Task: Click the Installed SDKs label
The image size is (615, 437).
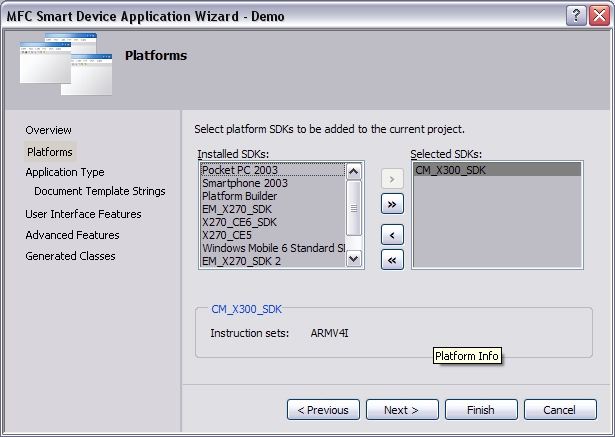Action: (233, 154)
